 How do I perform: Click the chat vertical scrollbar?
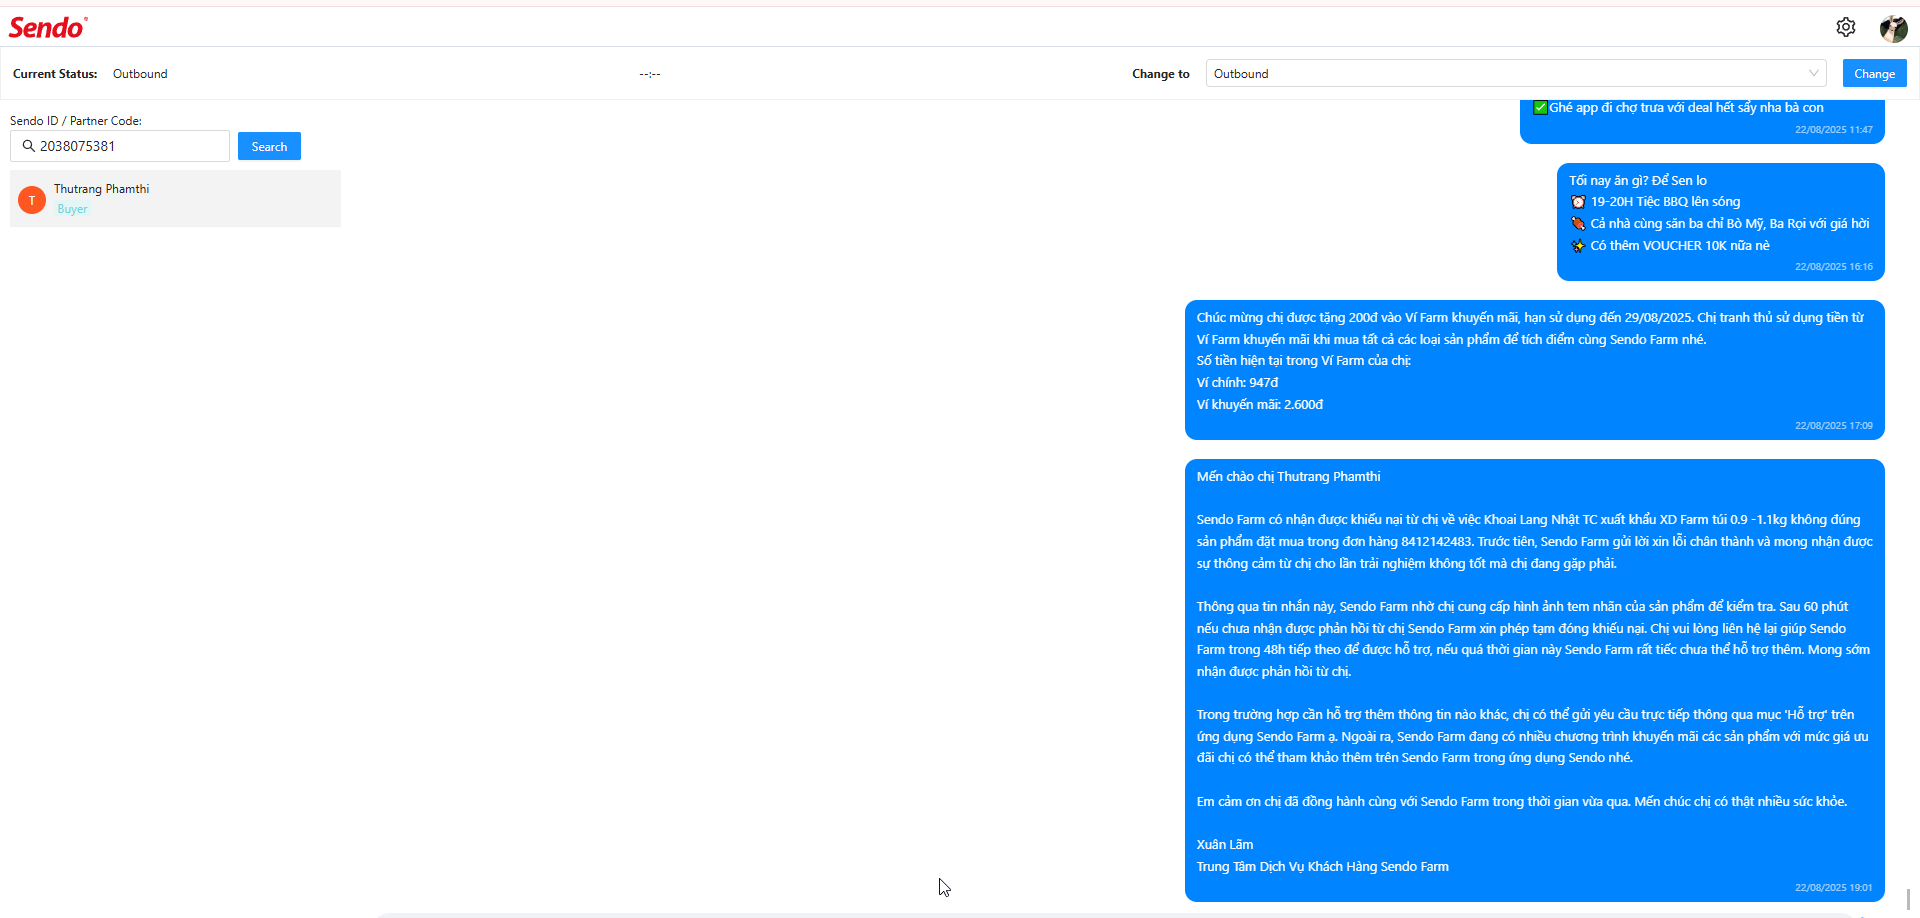click(x=1909, y=899)
